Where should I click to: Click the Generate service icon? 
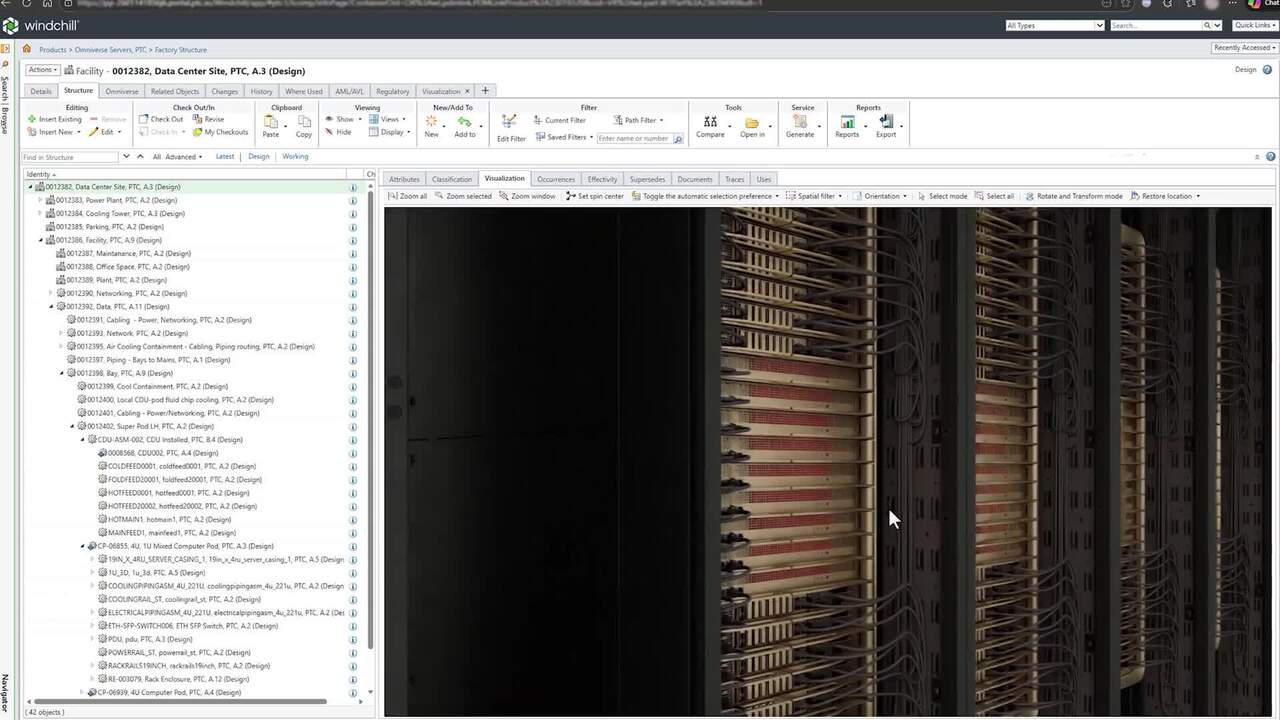click(x=800, y=122)
